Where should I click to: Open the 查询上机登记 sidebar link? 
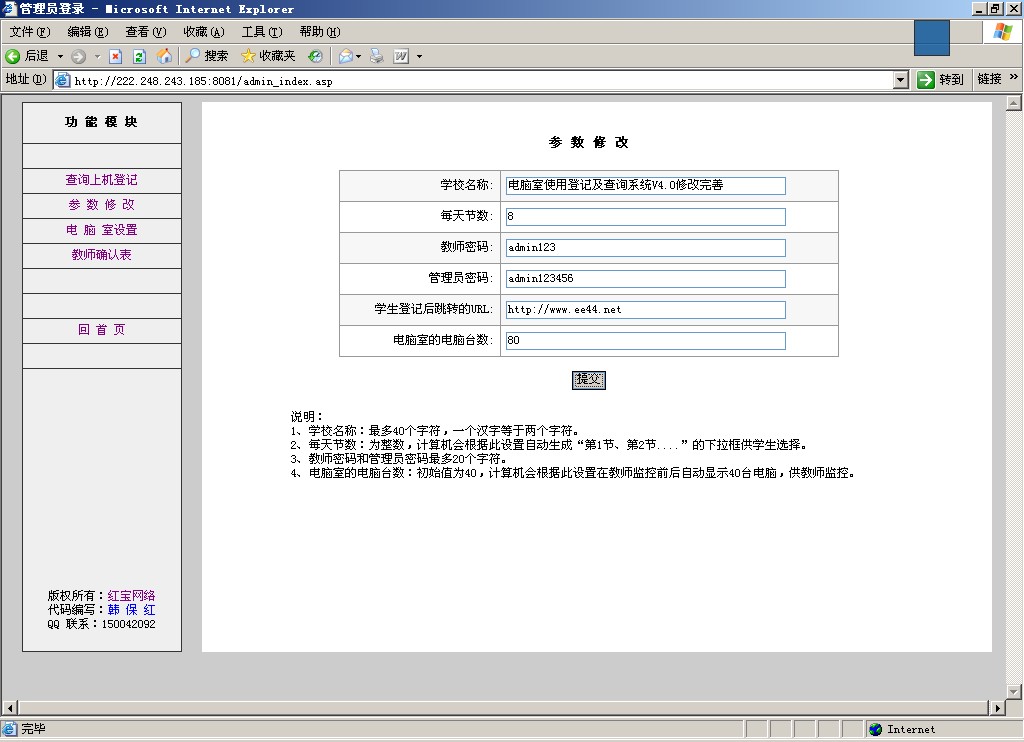click(101, 180)
